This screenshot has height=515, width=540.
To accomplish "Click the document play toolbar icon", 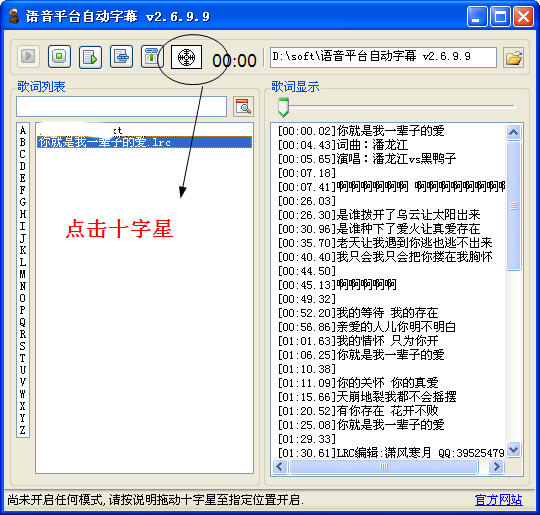I will click(90, 57).
